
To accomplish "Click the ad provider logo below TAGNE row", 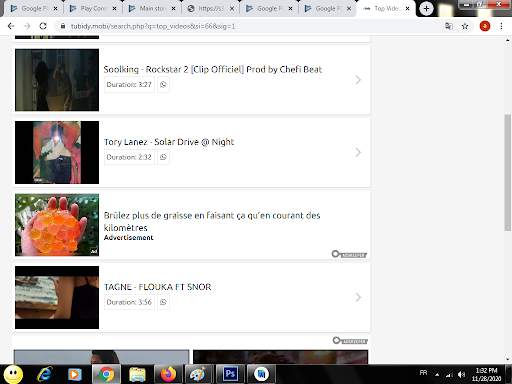I will 350,341.
